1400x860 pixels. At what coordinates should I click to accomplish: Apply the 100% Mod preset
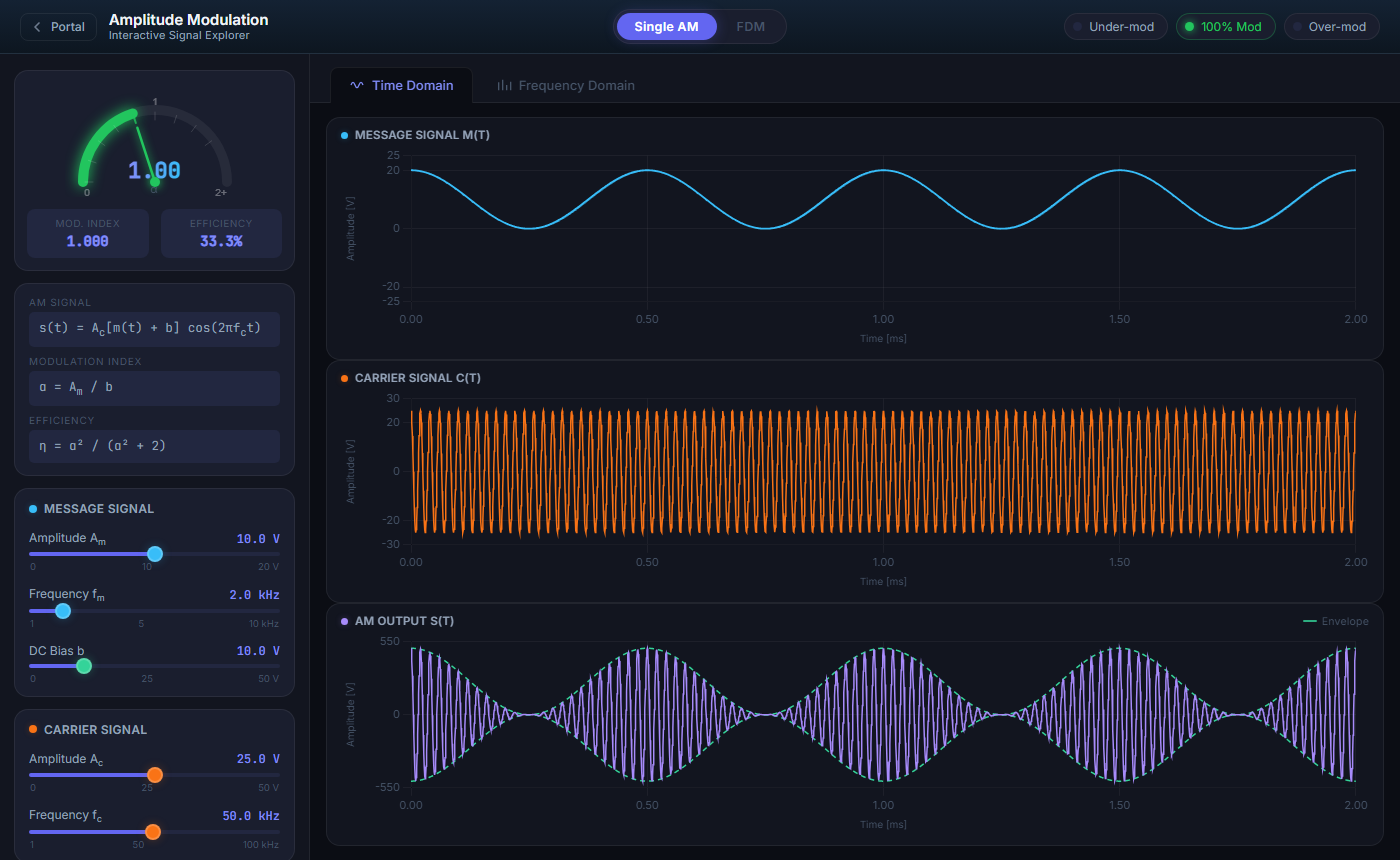(x=1225, y=27)
